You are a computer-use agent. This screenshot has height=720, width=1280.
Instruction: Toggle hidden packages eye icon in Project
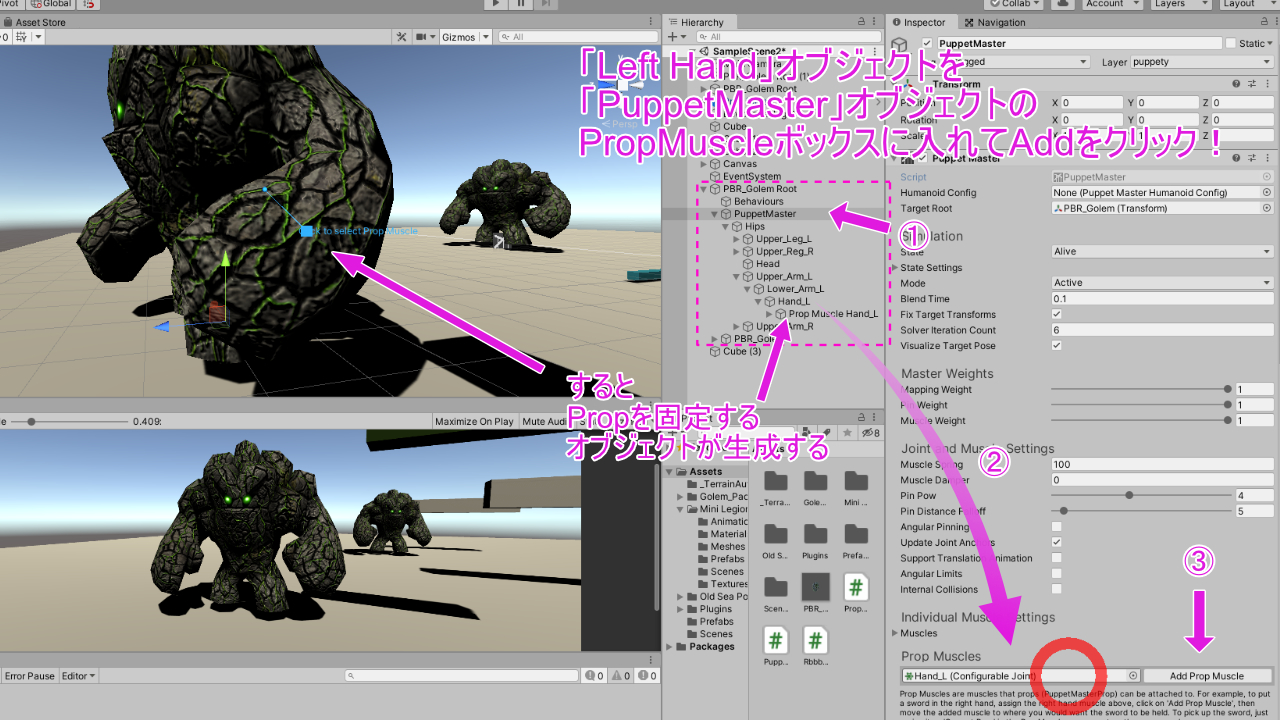pyautogui.click(x=871, y=433)
